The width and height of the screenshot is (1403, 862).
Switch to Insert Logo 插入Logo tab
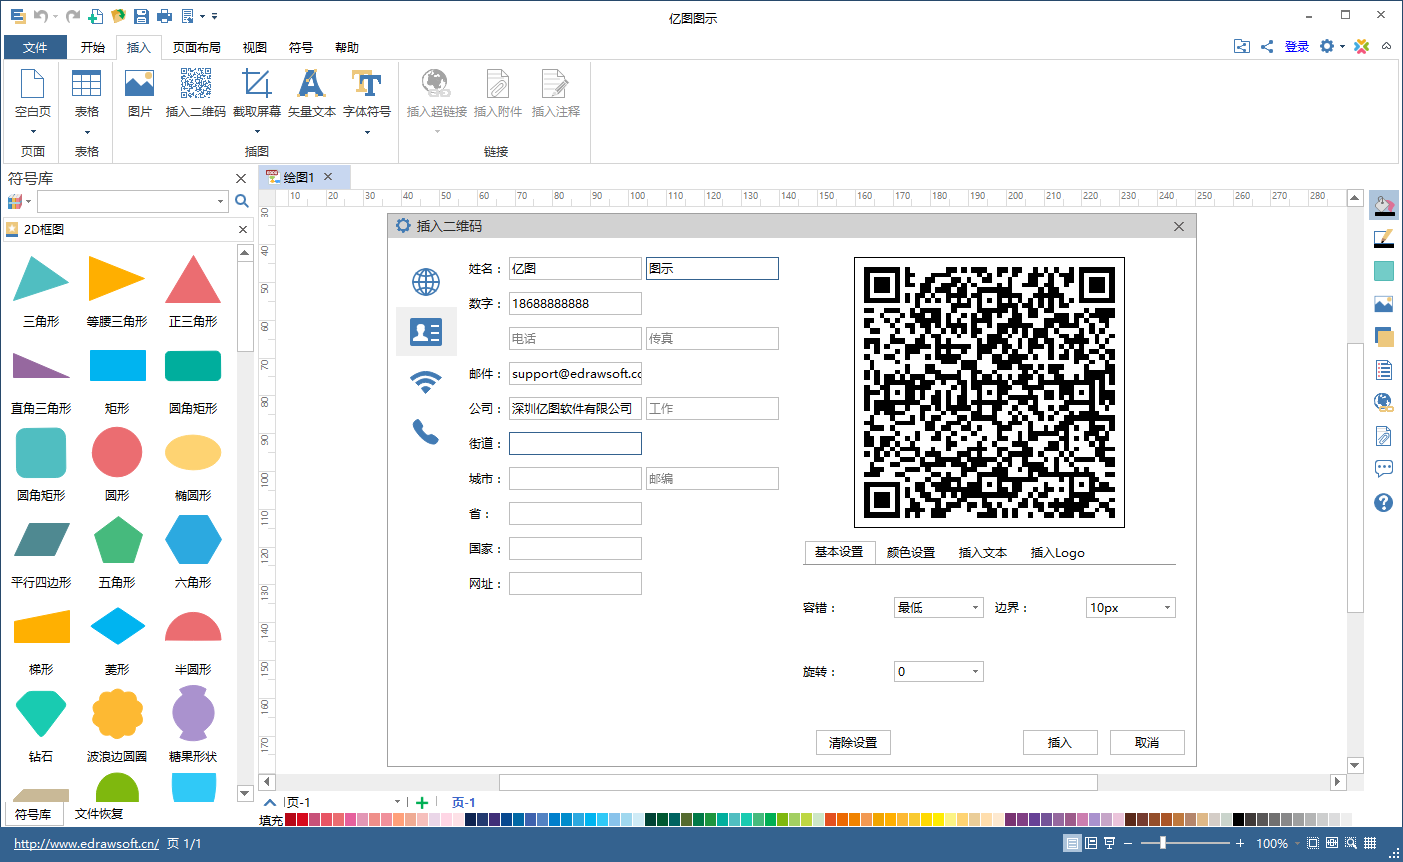pyautogui.click(x=1057, y=552)
